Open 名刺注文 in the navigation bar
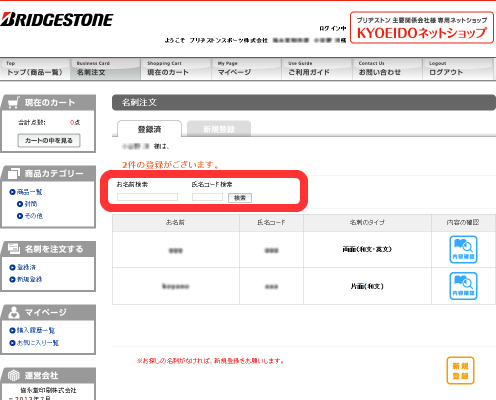The height and width of the screenshot is (400, 496). (x=105, y=69)
